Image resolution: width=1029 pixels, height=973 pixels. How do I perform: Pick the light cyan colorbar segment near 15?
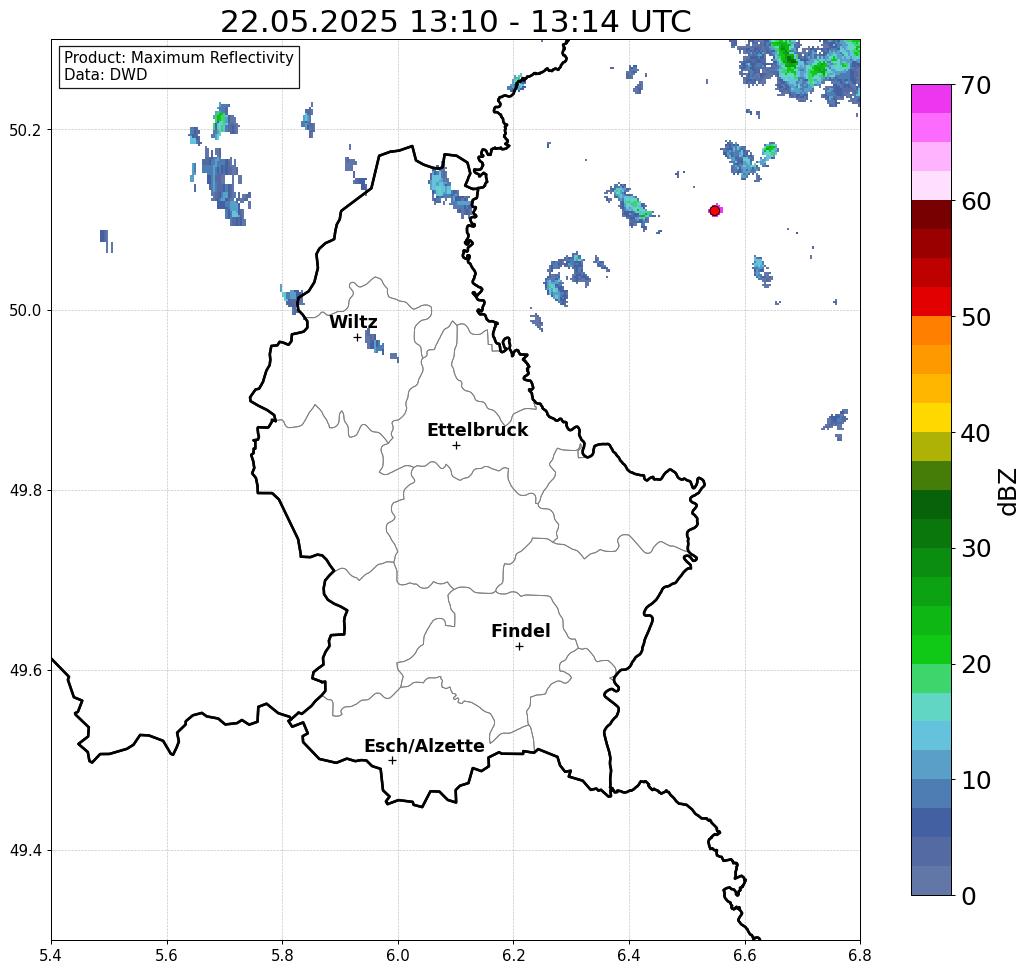pos(931,707)
